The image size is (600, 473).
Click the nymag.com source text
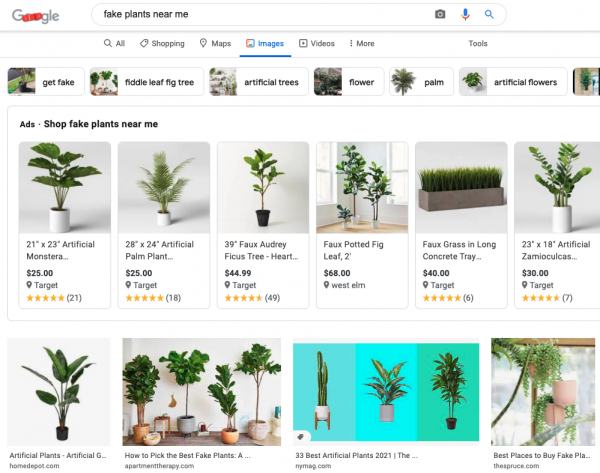click(x=313, y=466)
